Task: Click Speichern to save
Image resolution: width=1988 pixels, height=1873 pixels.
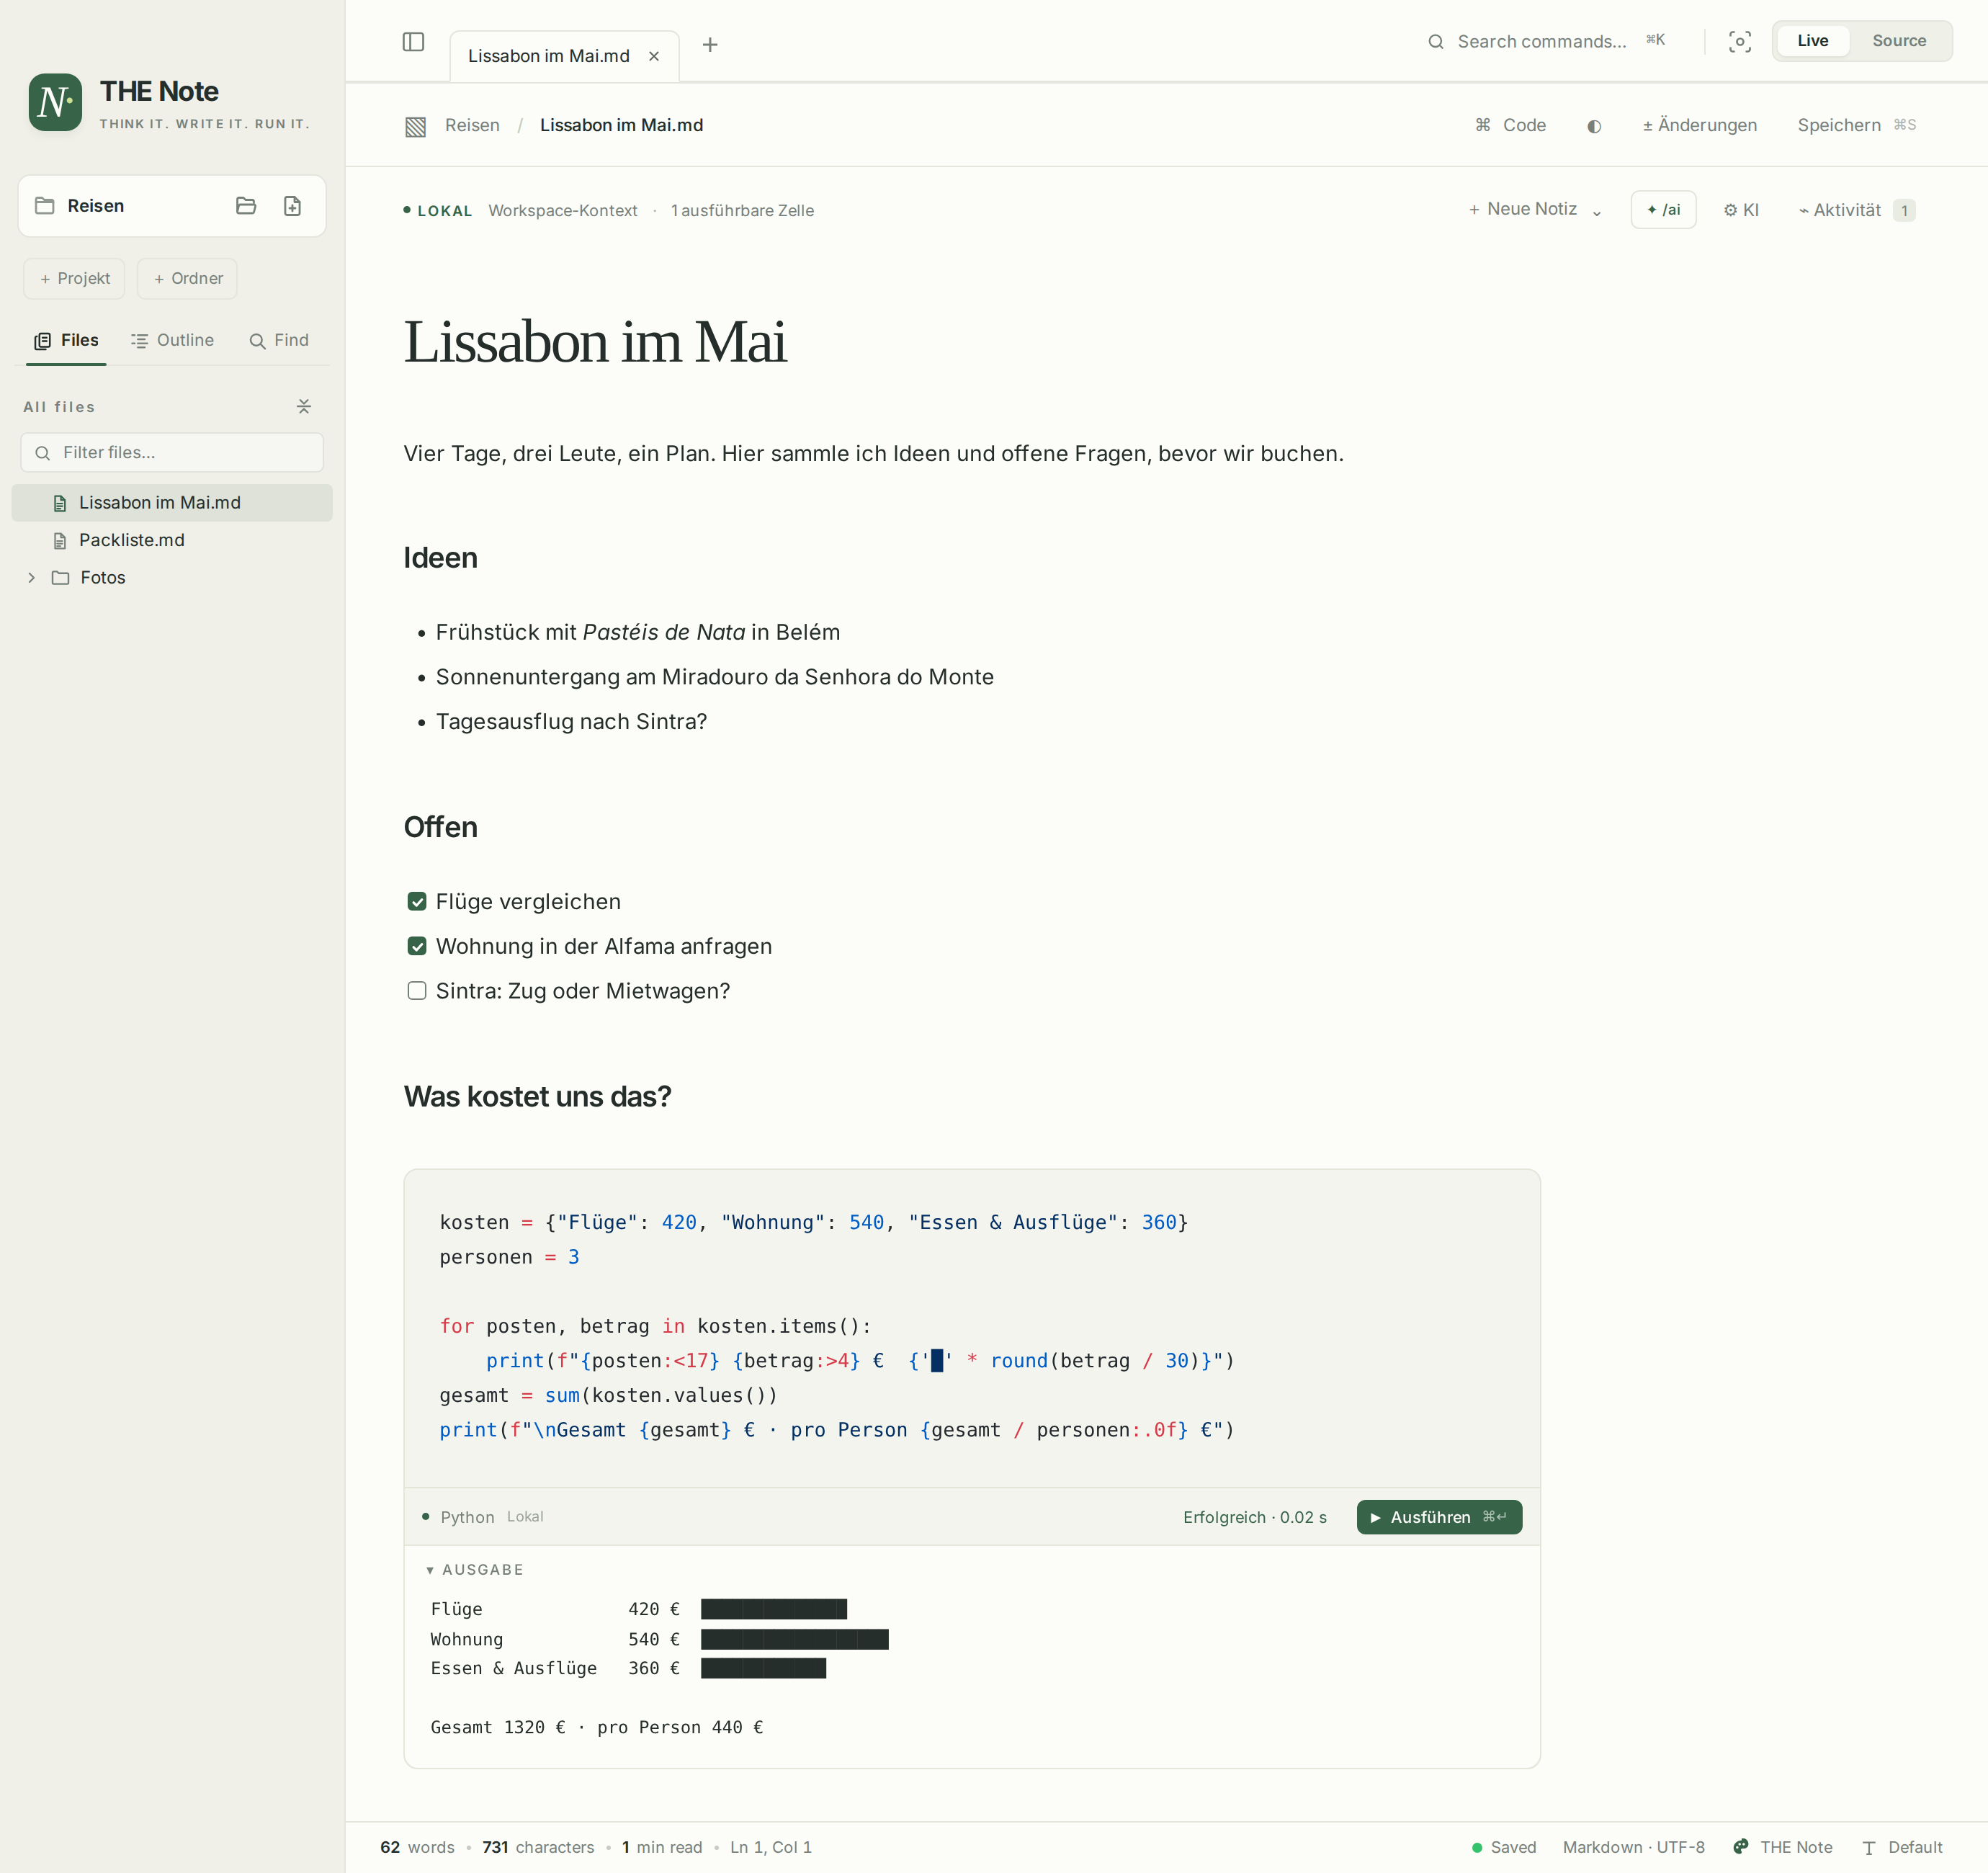Action: (1856, 125)
